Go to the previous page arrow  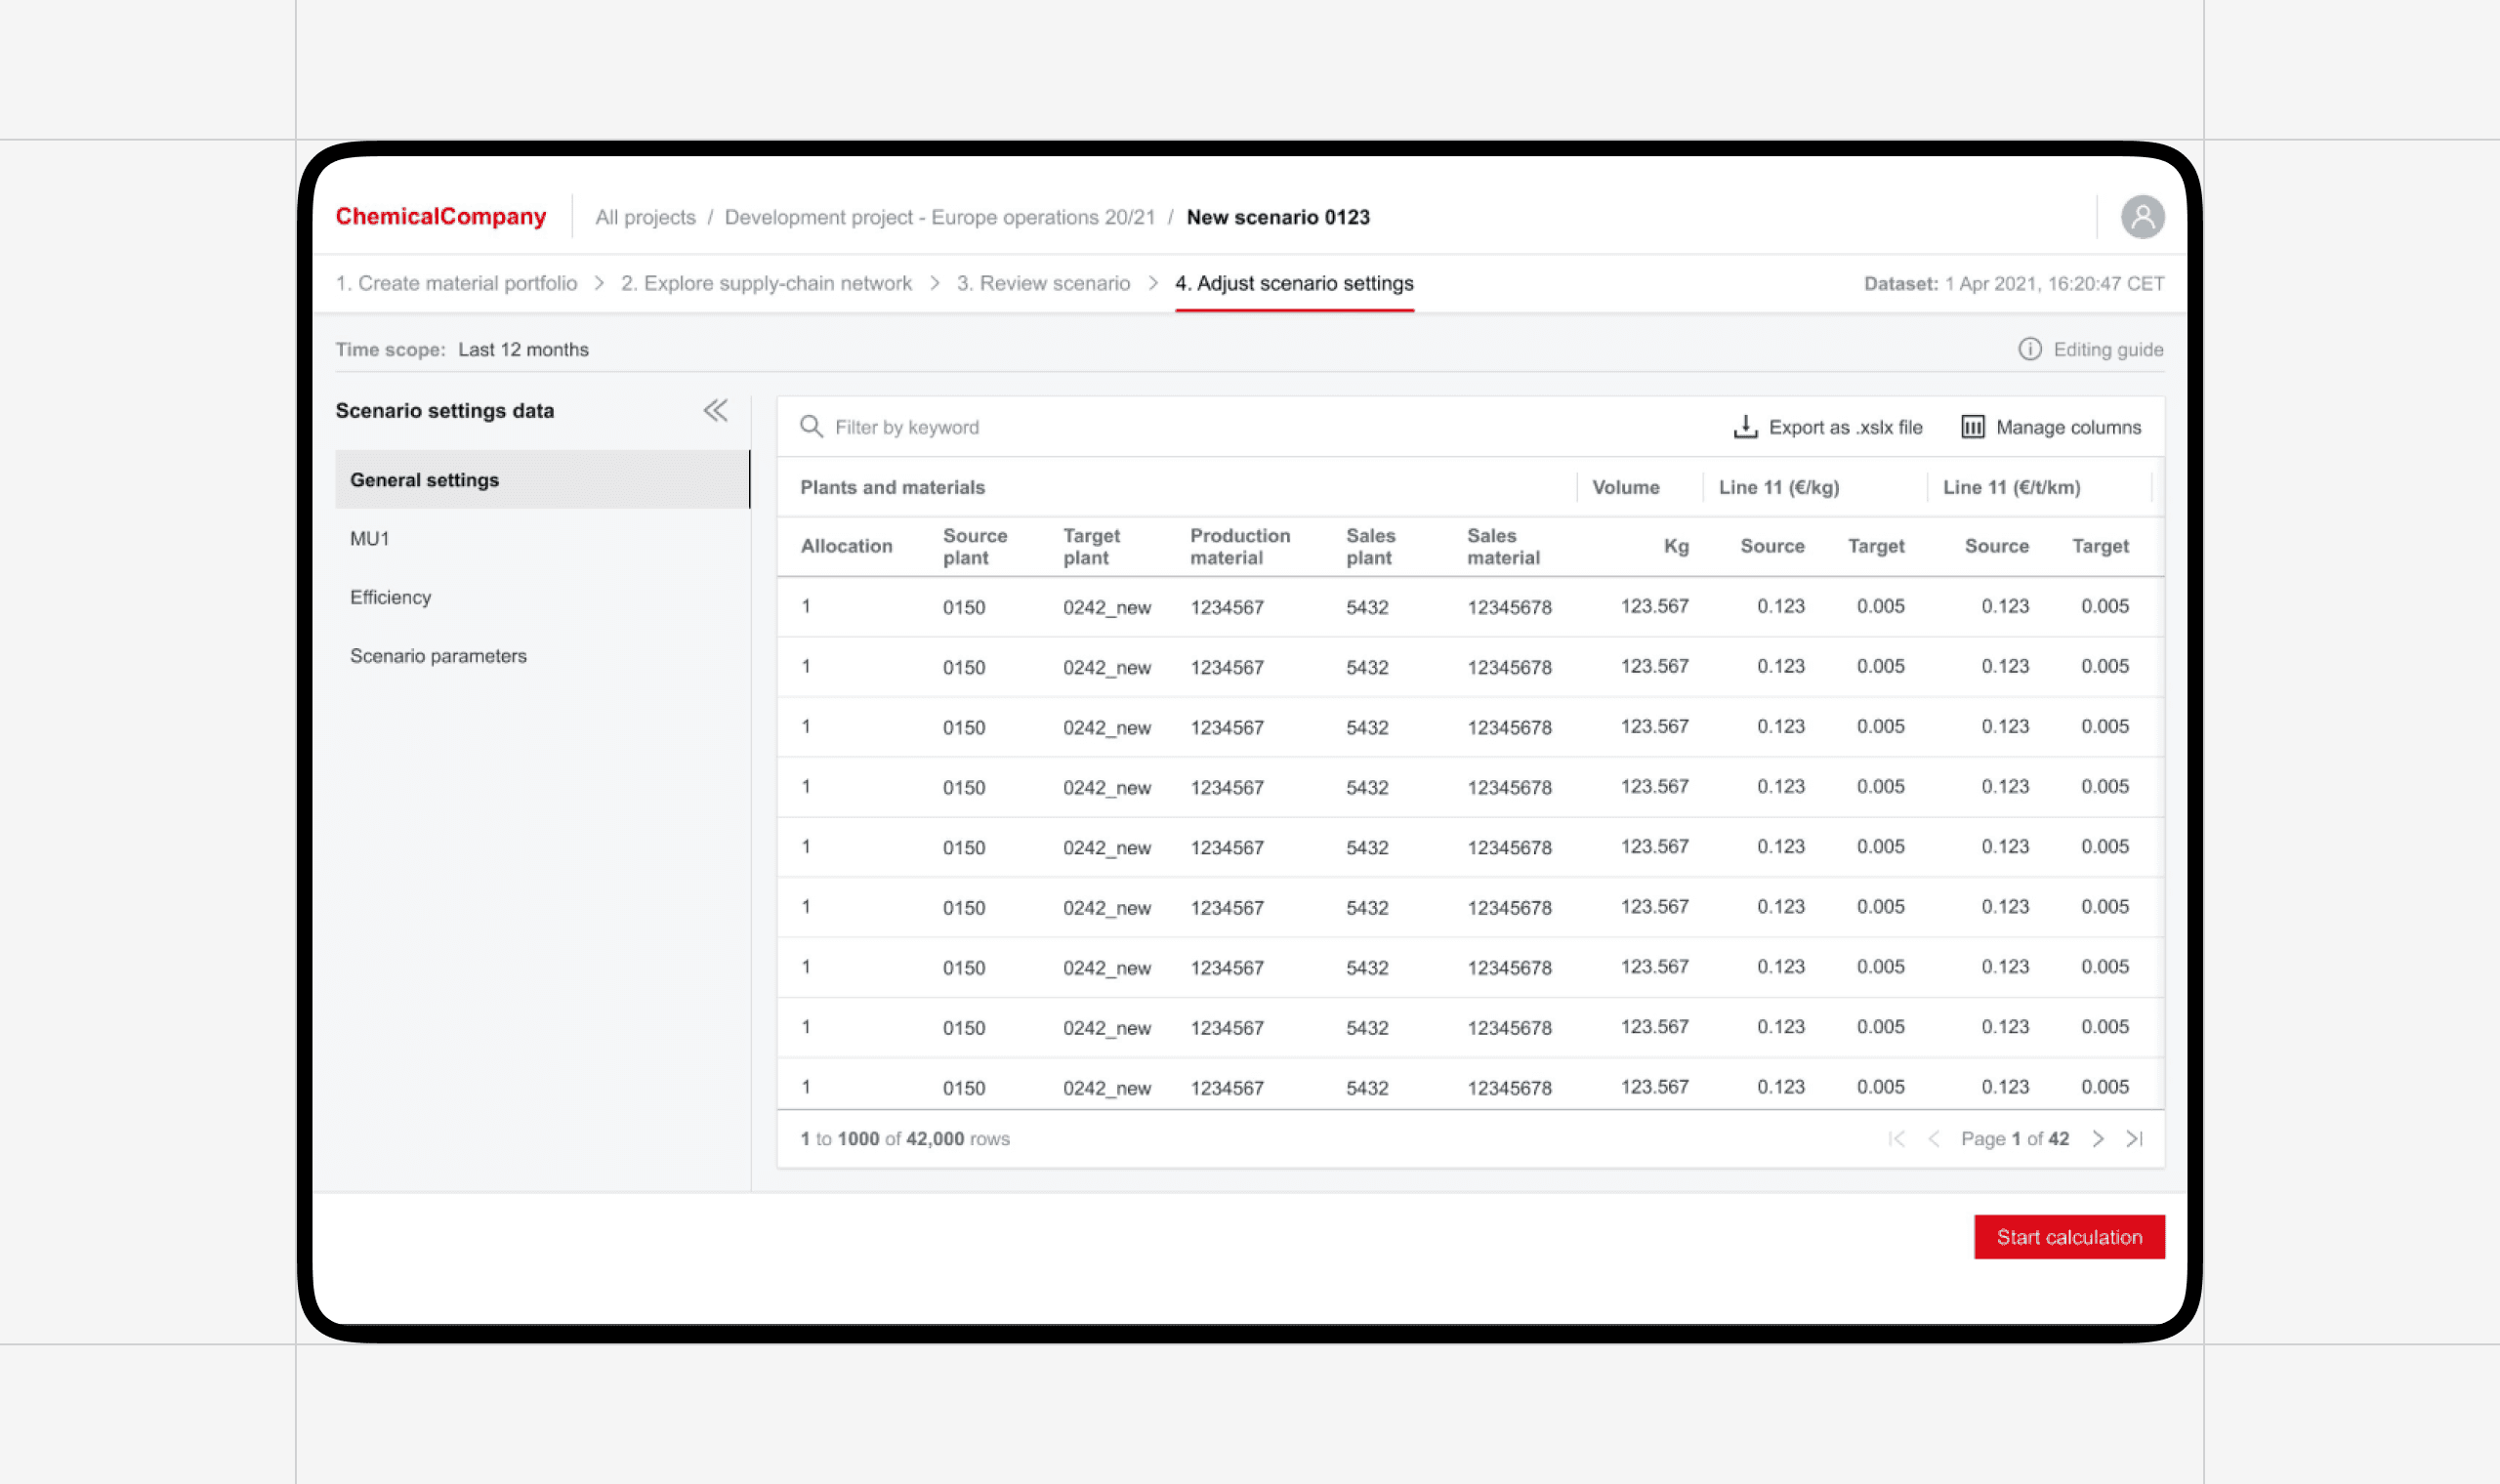pos(1934,1139)
